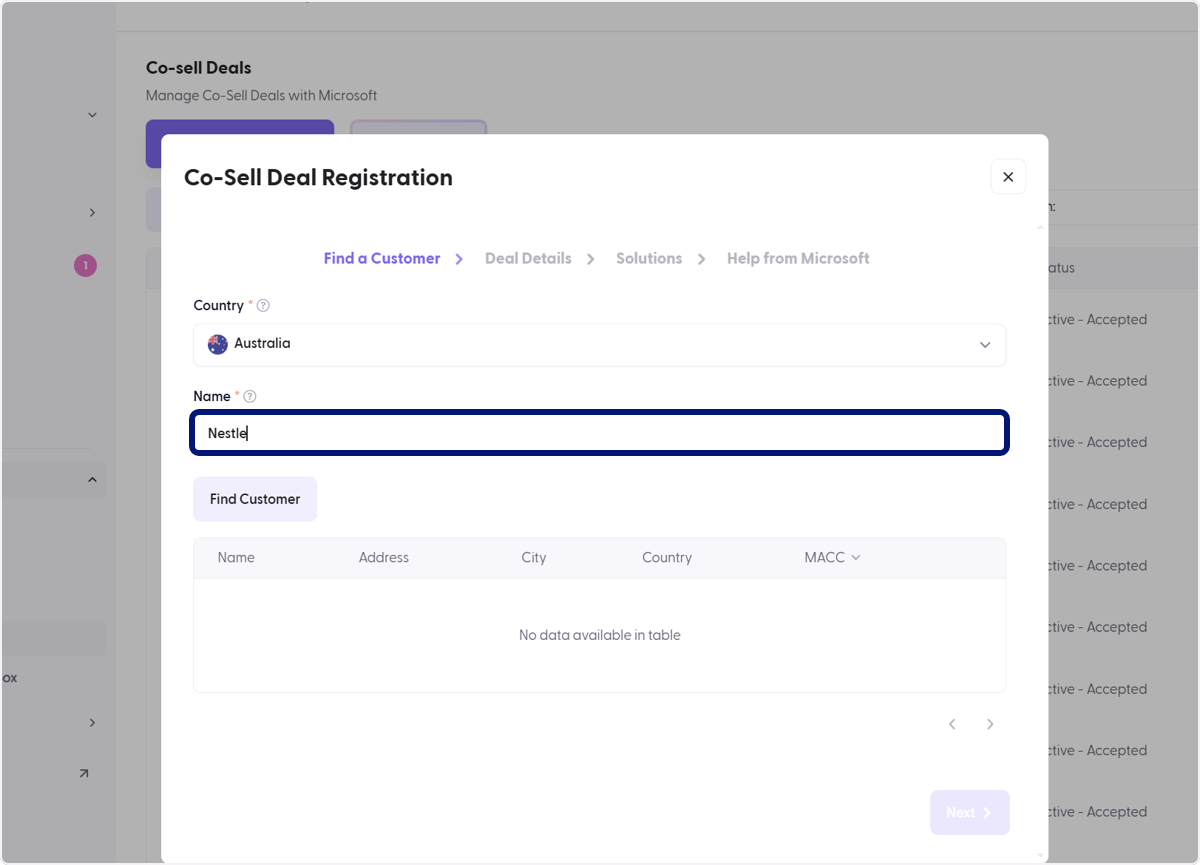Open the external link arrow in sidebar
Screen dimensions: 1200x865
(x=83, y=773)
